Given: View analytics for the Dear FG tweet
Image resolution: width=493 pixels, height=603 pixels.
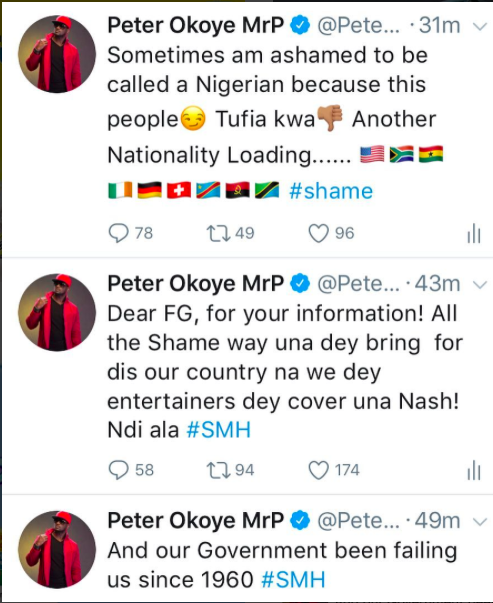Looking at the screenshot, I should click(x=474, y=470).
